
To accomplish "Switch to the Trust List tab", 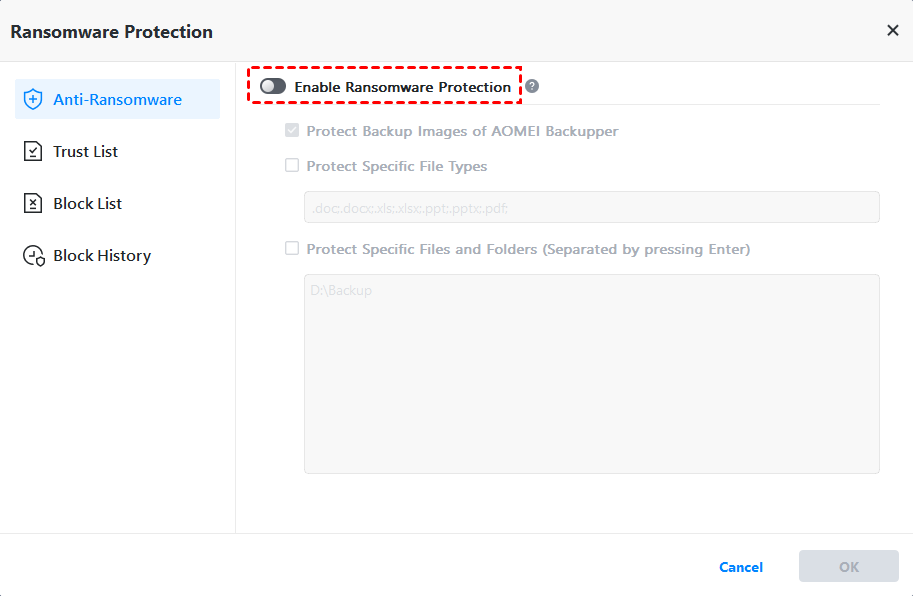I will coord(85,151).
